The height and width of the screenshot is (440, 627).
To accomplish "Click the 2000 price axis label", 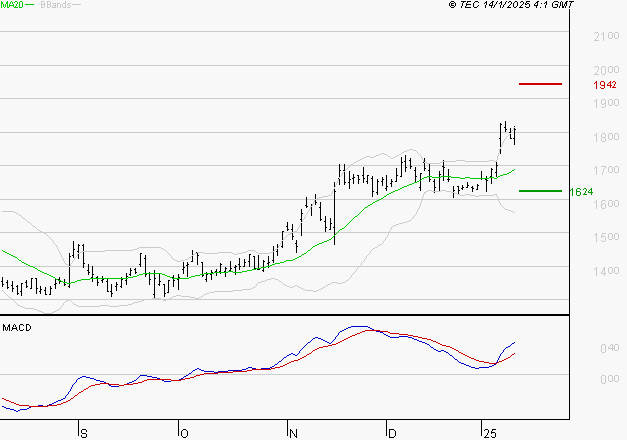I will point(606,70).
